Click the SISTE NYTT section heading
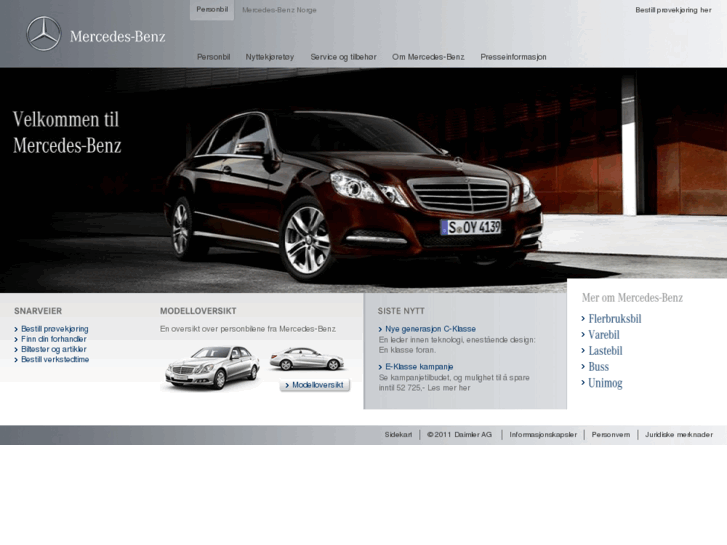Image resolution: width=727 pixels, height=545 pixels. pyautogui.click(x=401, y=311)
